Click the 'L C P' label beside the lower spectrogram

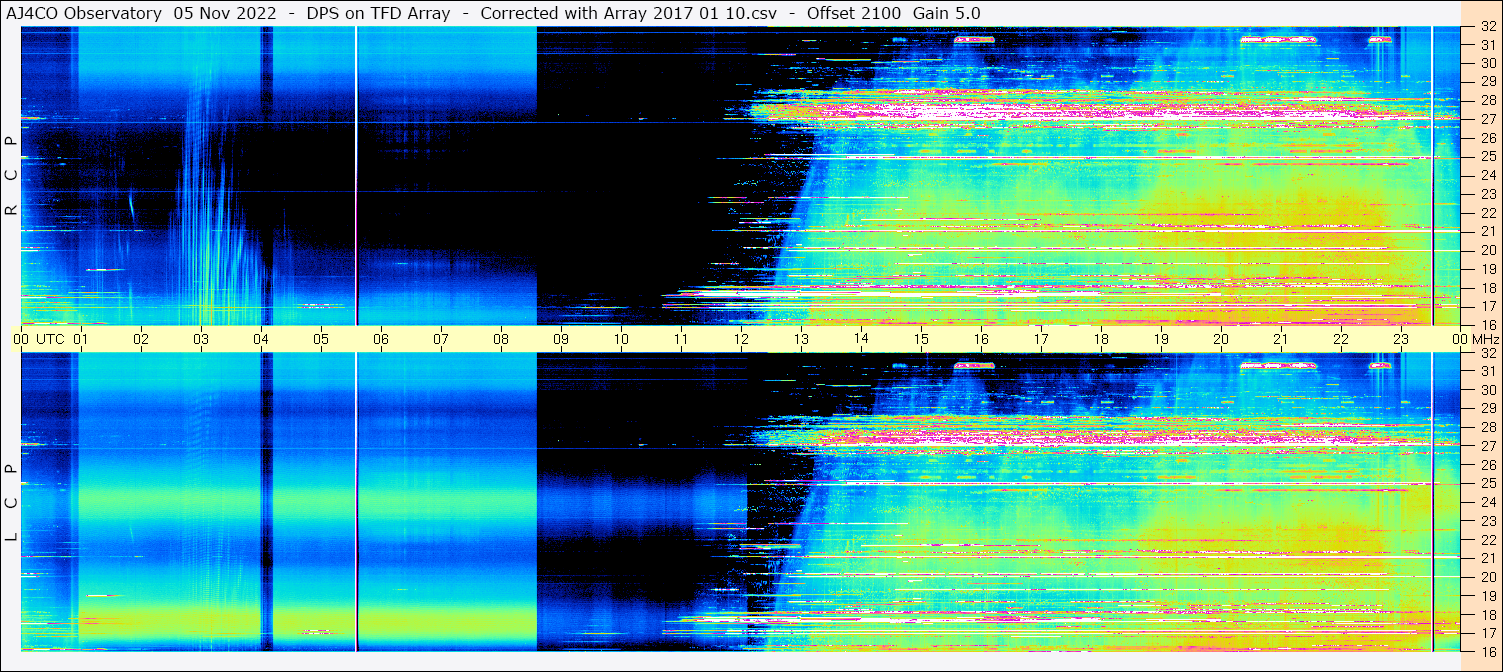(11, 503)
